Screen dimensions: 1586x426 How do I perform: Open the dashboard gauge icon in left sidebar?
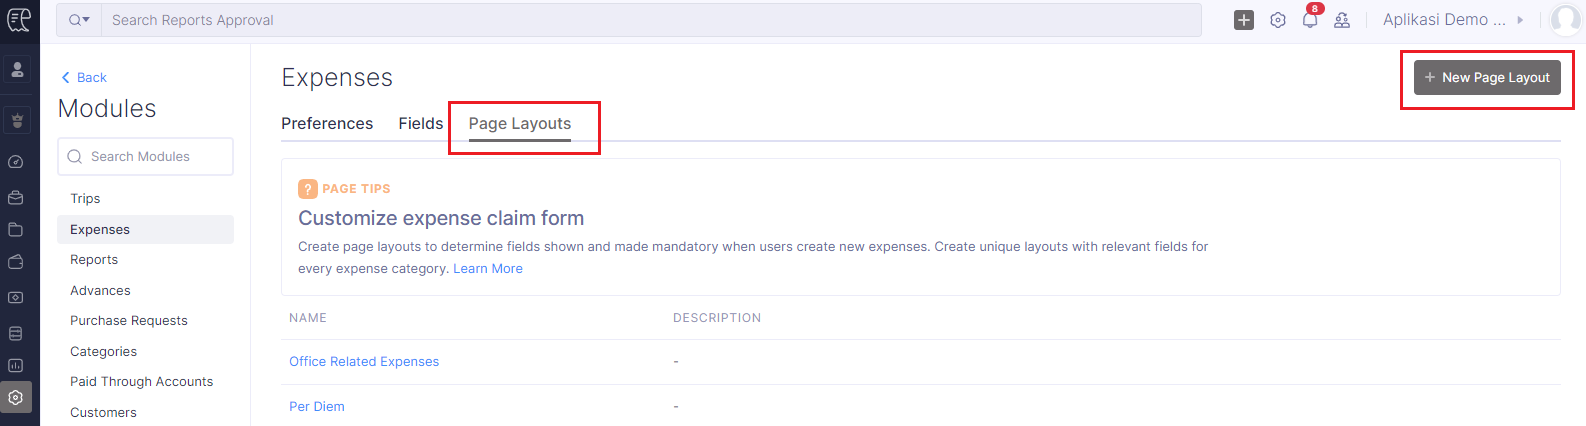[x=16, y=162]
